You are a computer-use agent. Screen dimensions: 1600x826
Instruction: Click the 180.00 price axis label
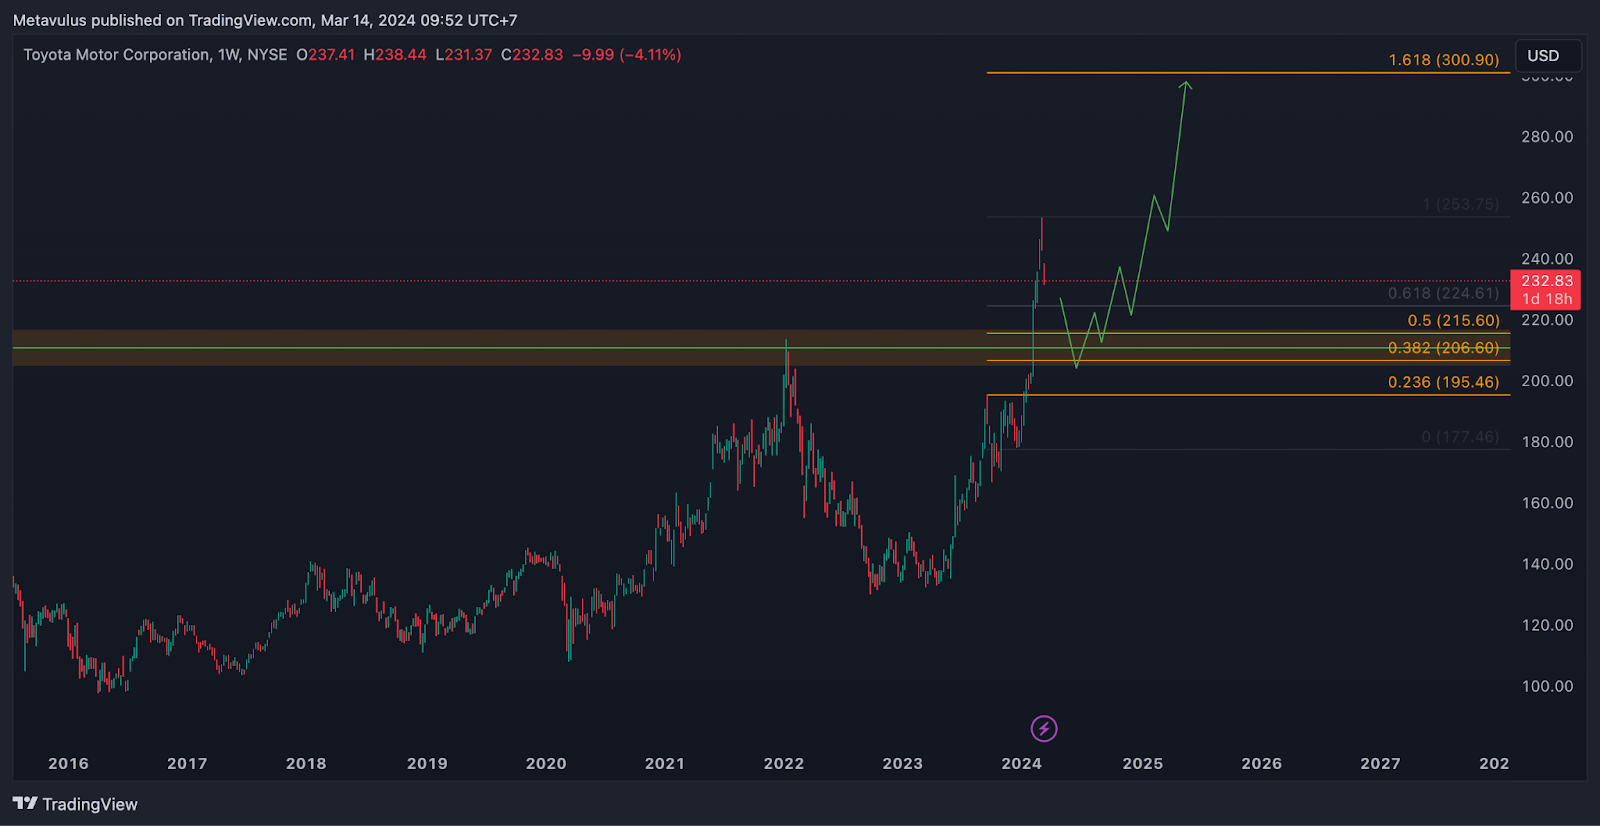1547,442
